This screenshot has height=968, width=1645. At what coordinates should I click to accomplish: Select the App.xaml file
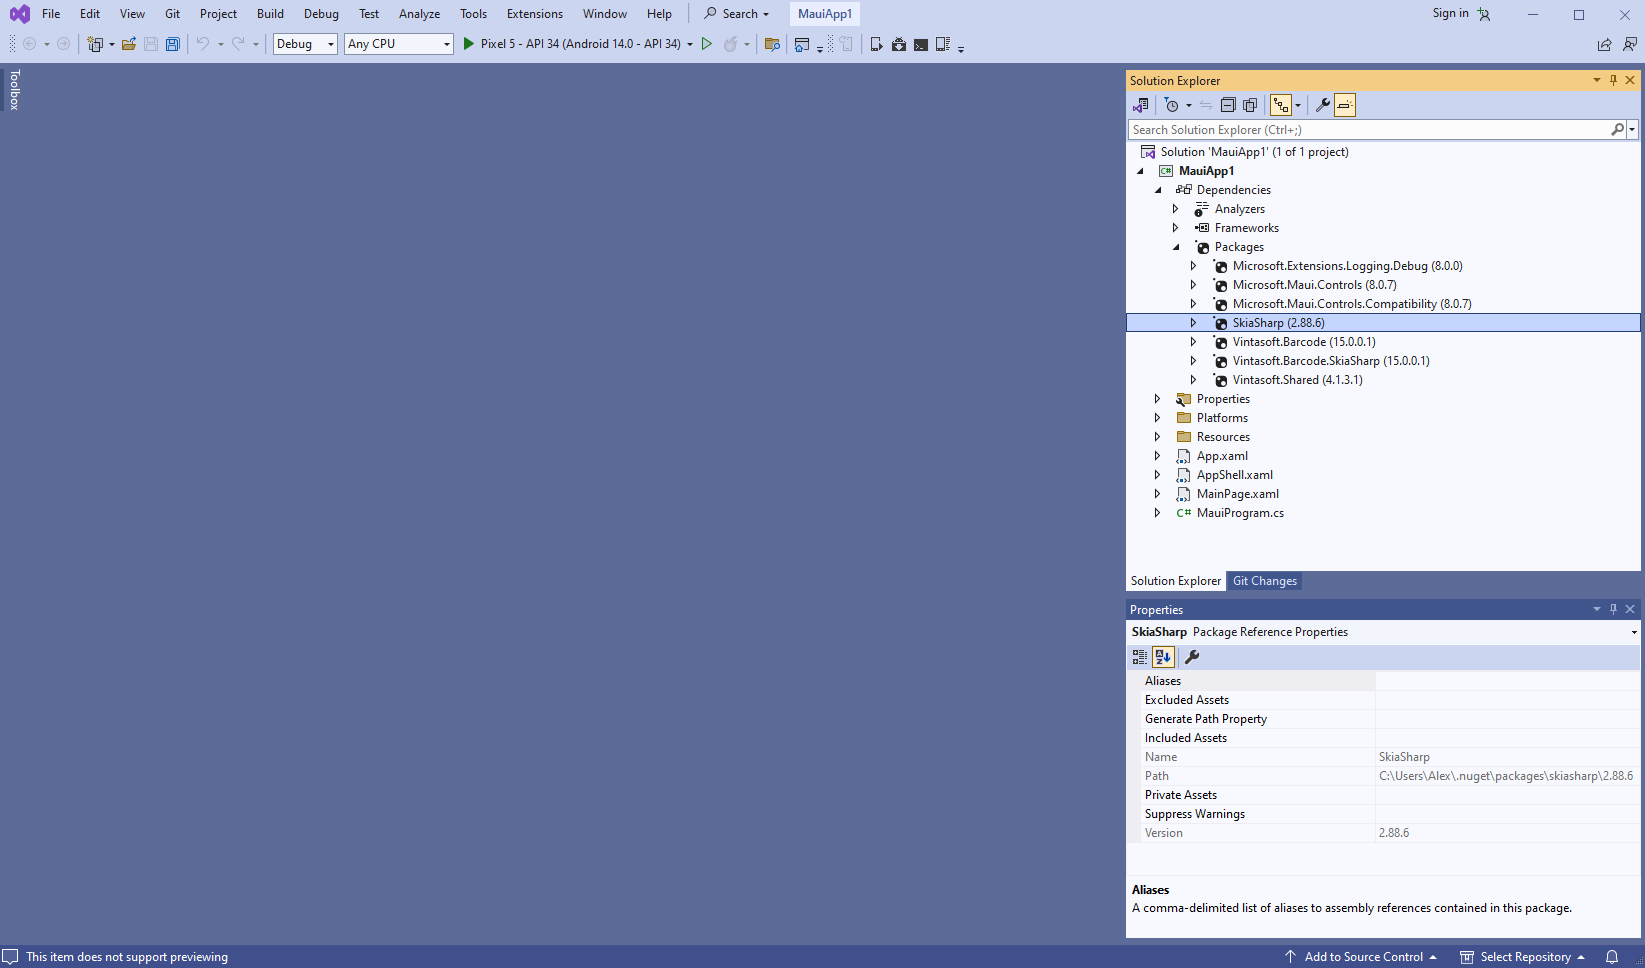click(x=1222, y=456)
